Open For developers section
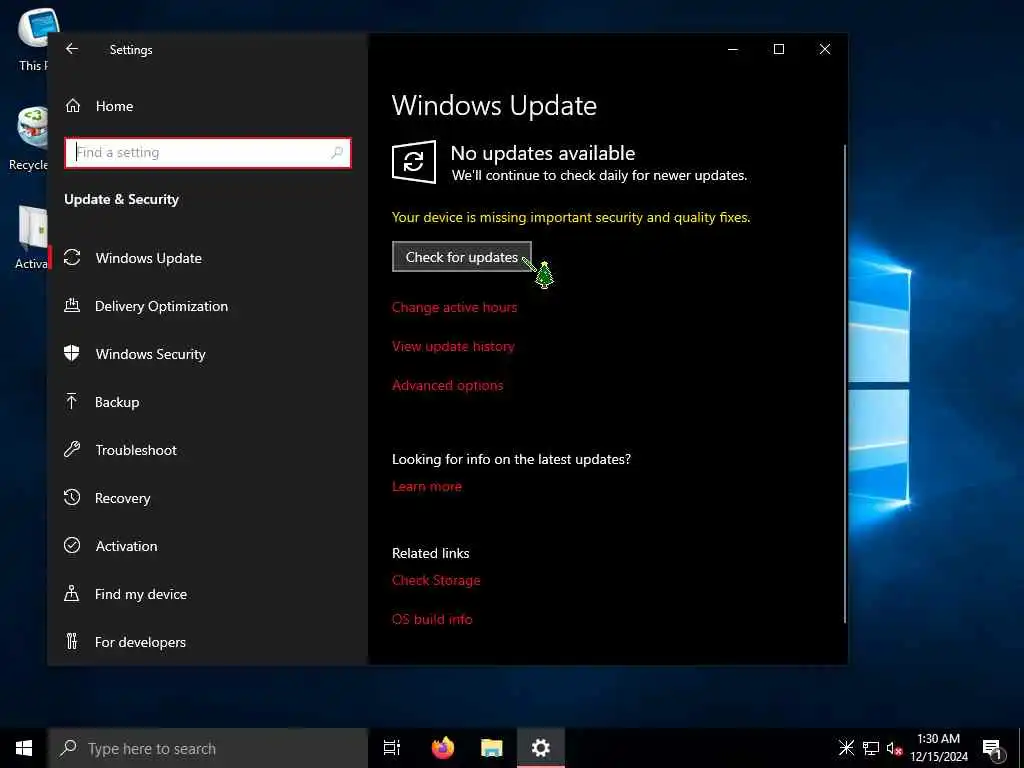This screenshot has width=1024, height=768. tap(140, 642)
